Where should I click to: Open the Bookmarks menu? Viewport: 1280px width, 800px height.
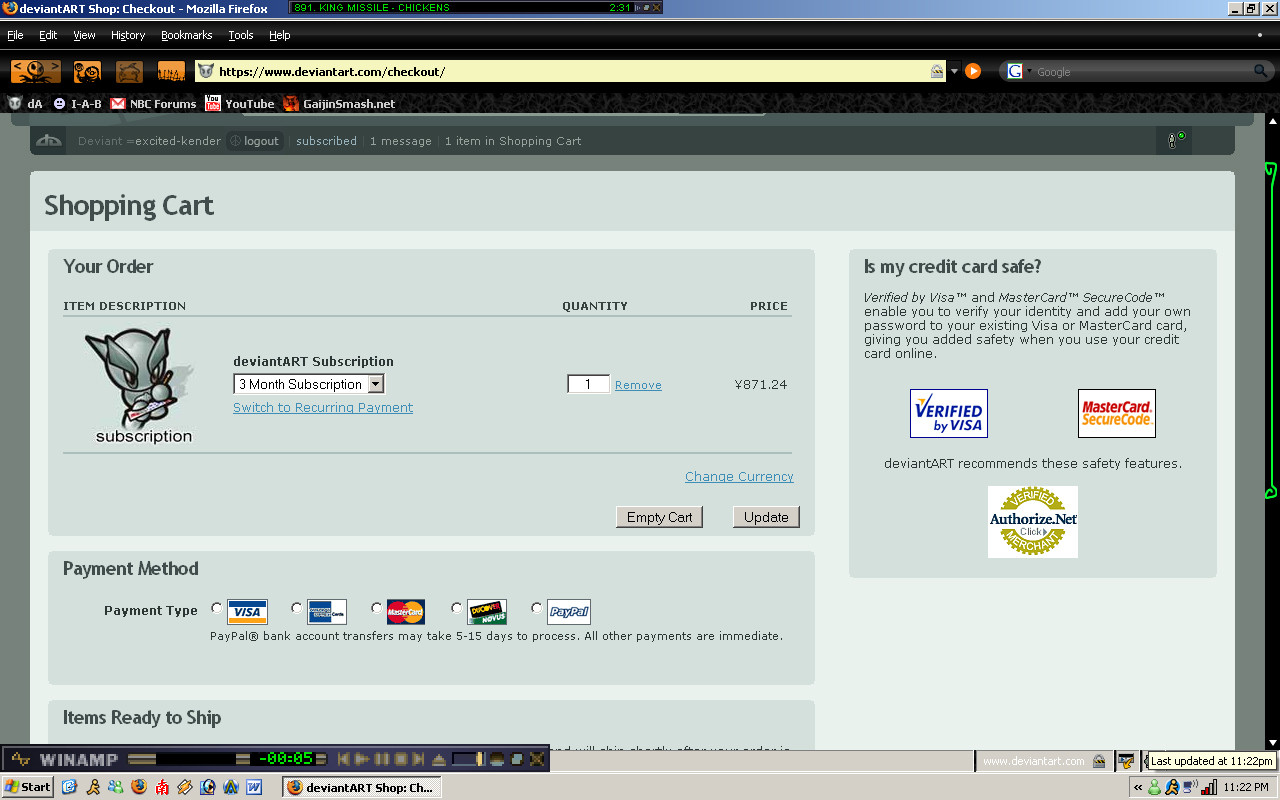(187, 35)
